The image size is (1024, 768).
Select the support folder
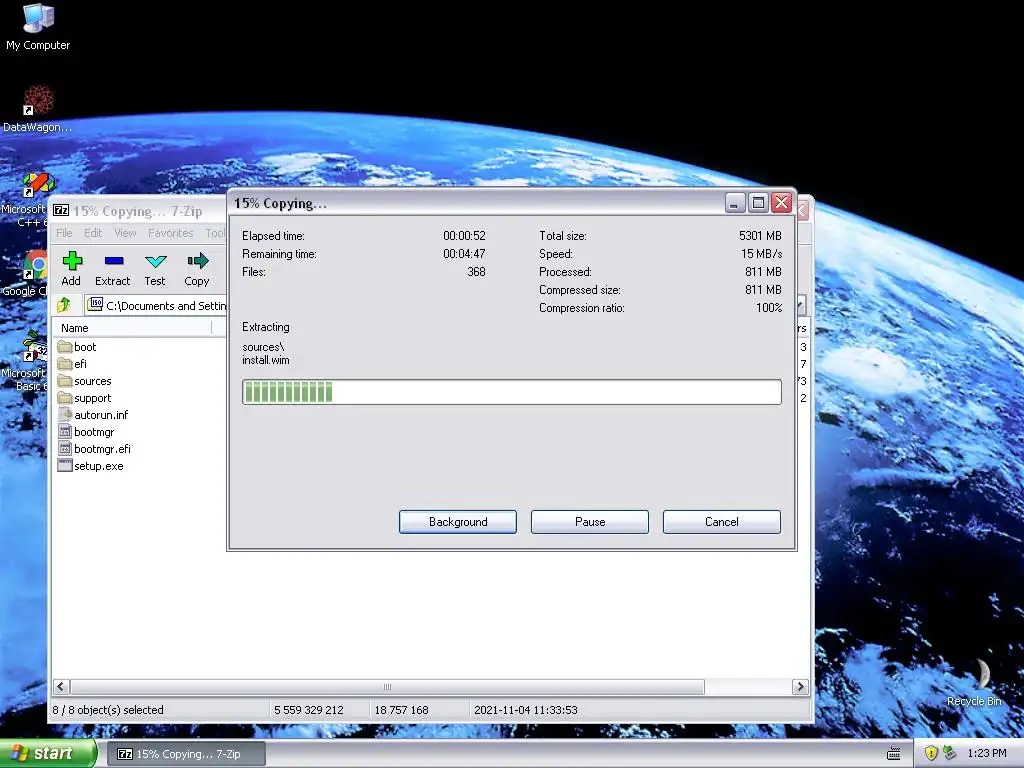pyautogui.click(x=84, y=398)
